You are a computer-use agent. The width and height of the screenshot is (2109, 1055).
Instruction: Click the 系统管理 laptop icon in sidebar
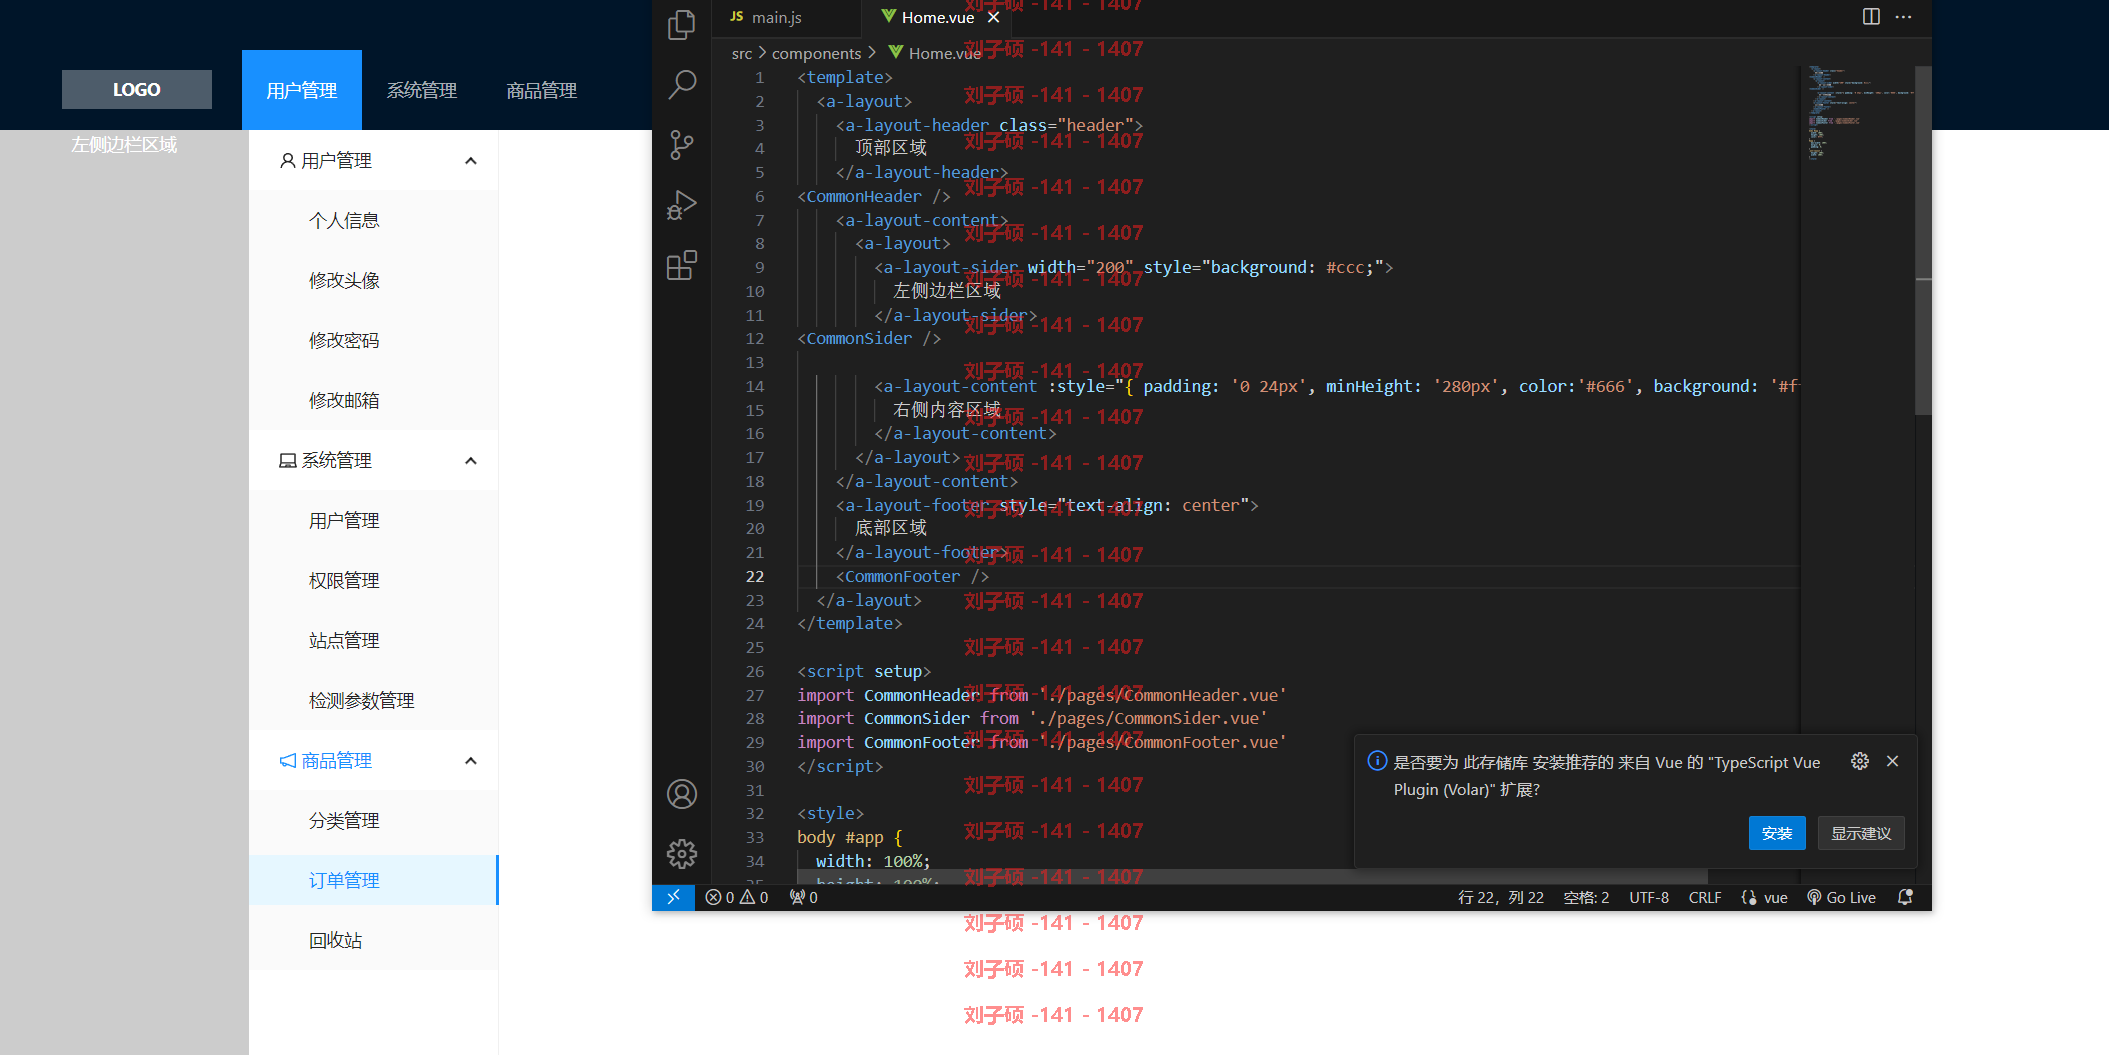click(x=287, y=460)
